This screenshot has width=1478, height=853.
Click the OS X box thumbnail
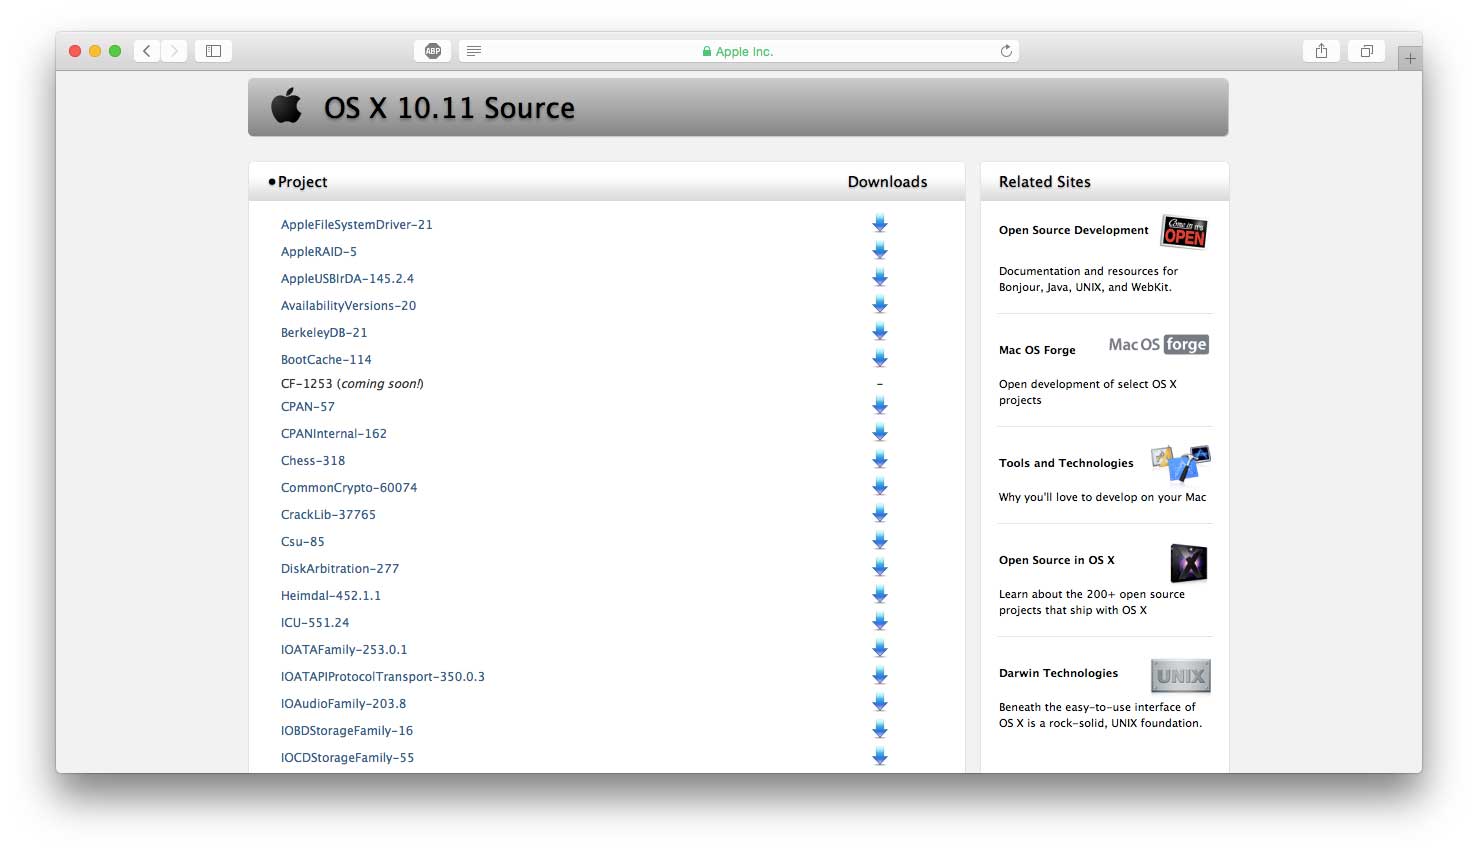click(x=1189, y=563)
